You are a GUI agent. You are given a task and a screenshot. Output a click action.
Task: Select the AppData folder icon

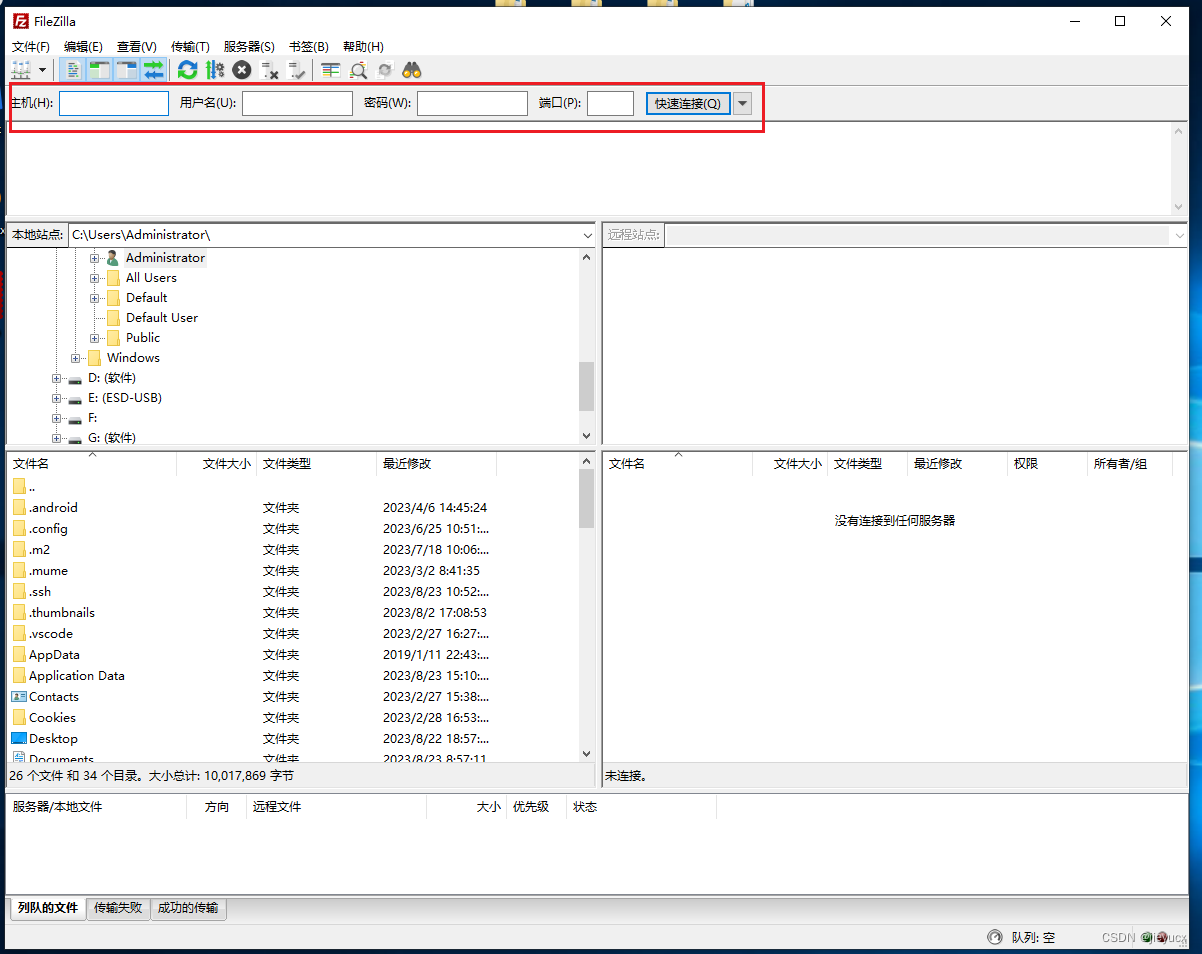[x=19, y=654]
